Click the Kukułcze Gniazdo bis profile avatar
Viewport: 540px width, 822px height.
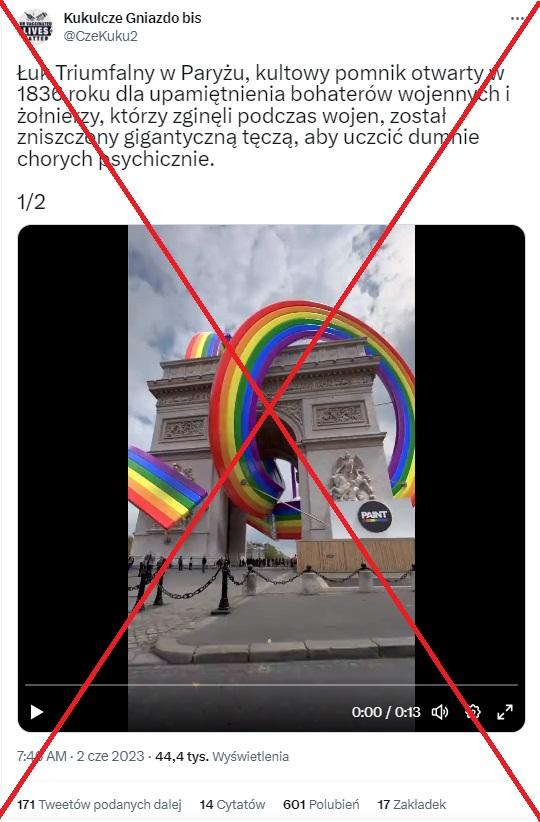click(35, 26)
